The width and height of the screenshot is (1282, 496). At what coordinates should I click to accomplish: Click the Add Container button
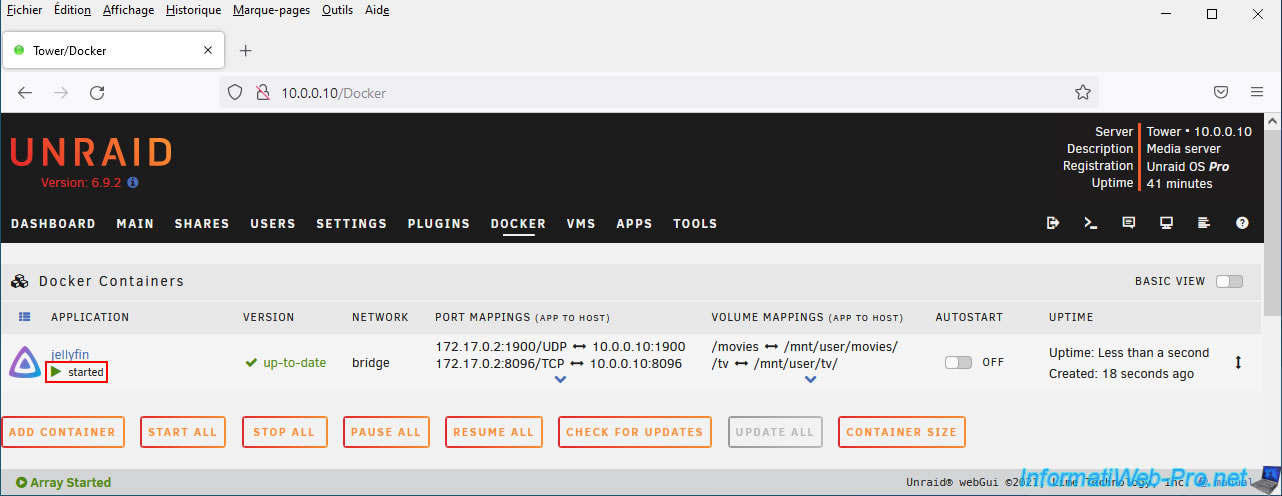pyautogui.click(x=63, y=432)
